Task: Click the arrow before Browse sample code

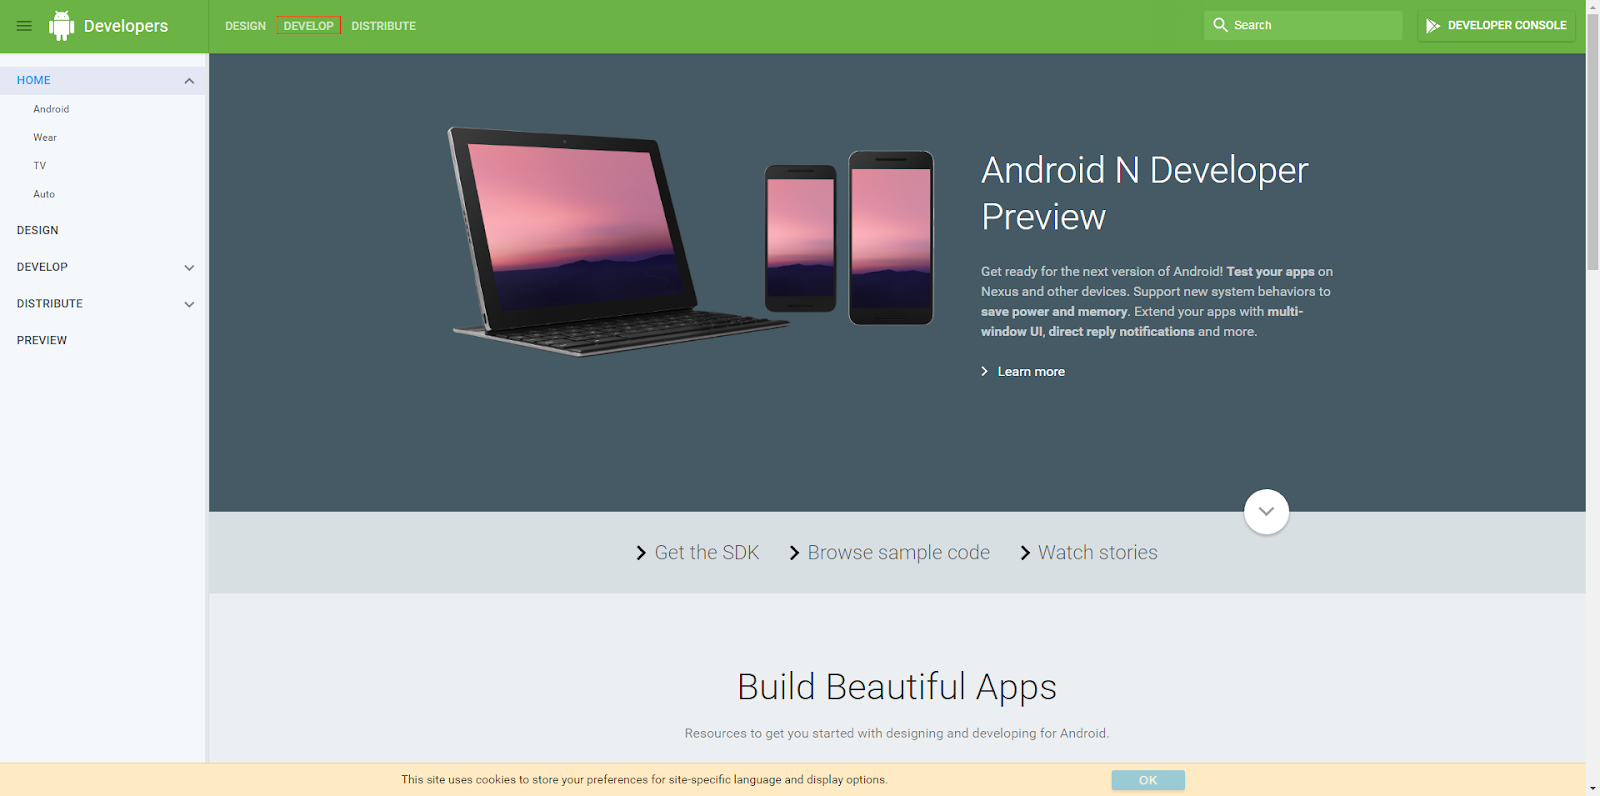Action: click(x=794, y=553)
